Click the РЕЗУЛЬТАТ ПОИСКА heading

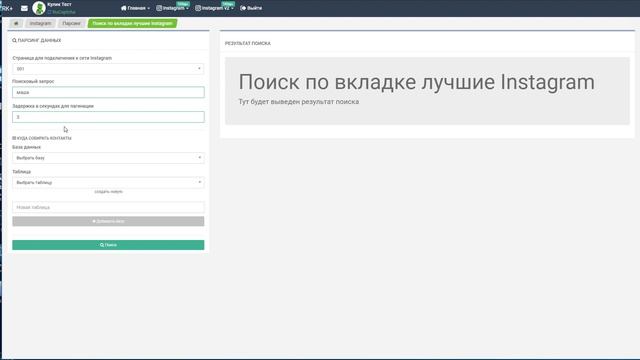point(248,43)
